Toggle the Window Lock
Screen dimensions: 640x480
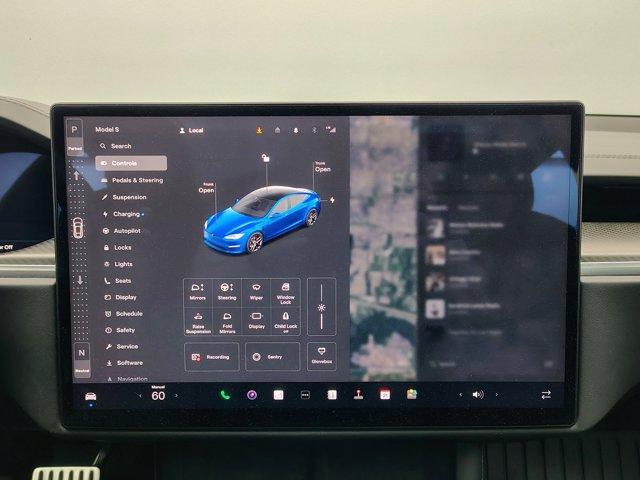coord(286,292)
